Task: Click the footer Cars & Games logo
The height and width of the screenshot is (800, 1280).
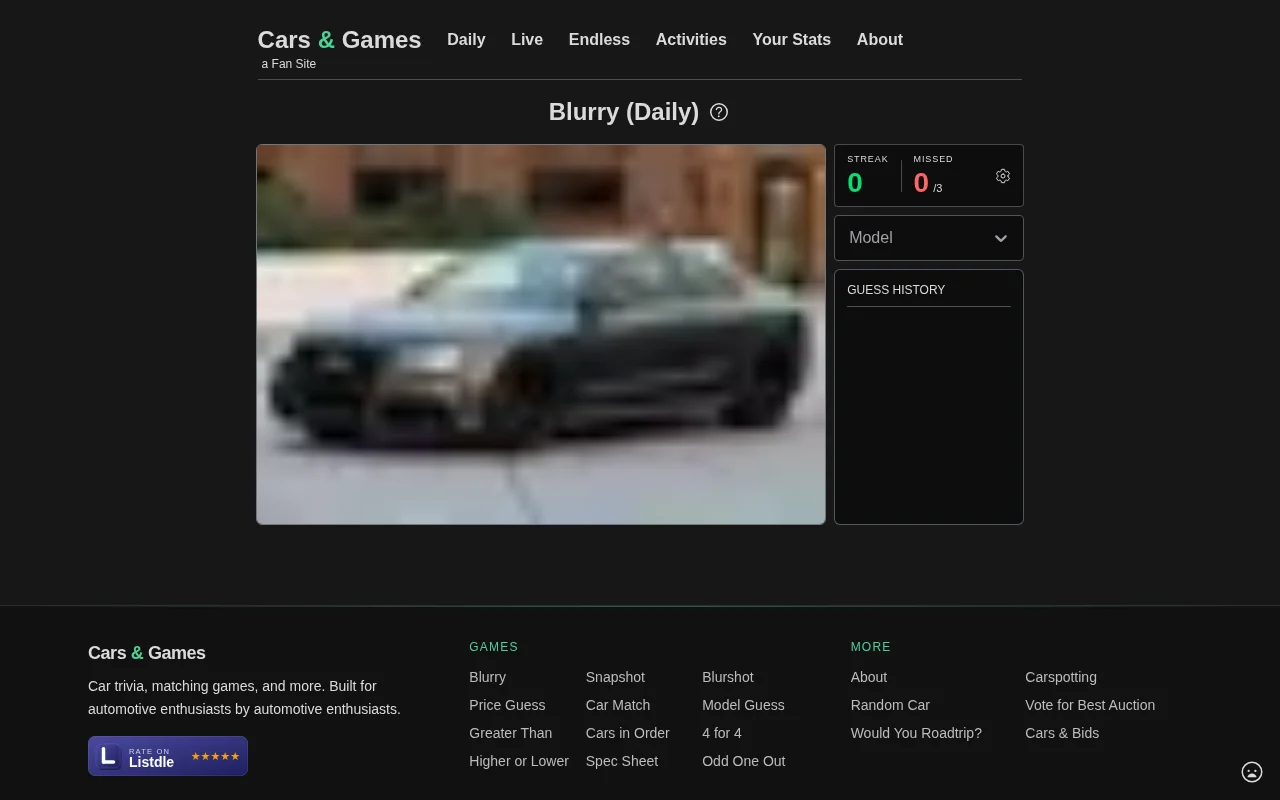Action: 147,653
